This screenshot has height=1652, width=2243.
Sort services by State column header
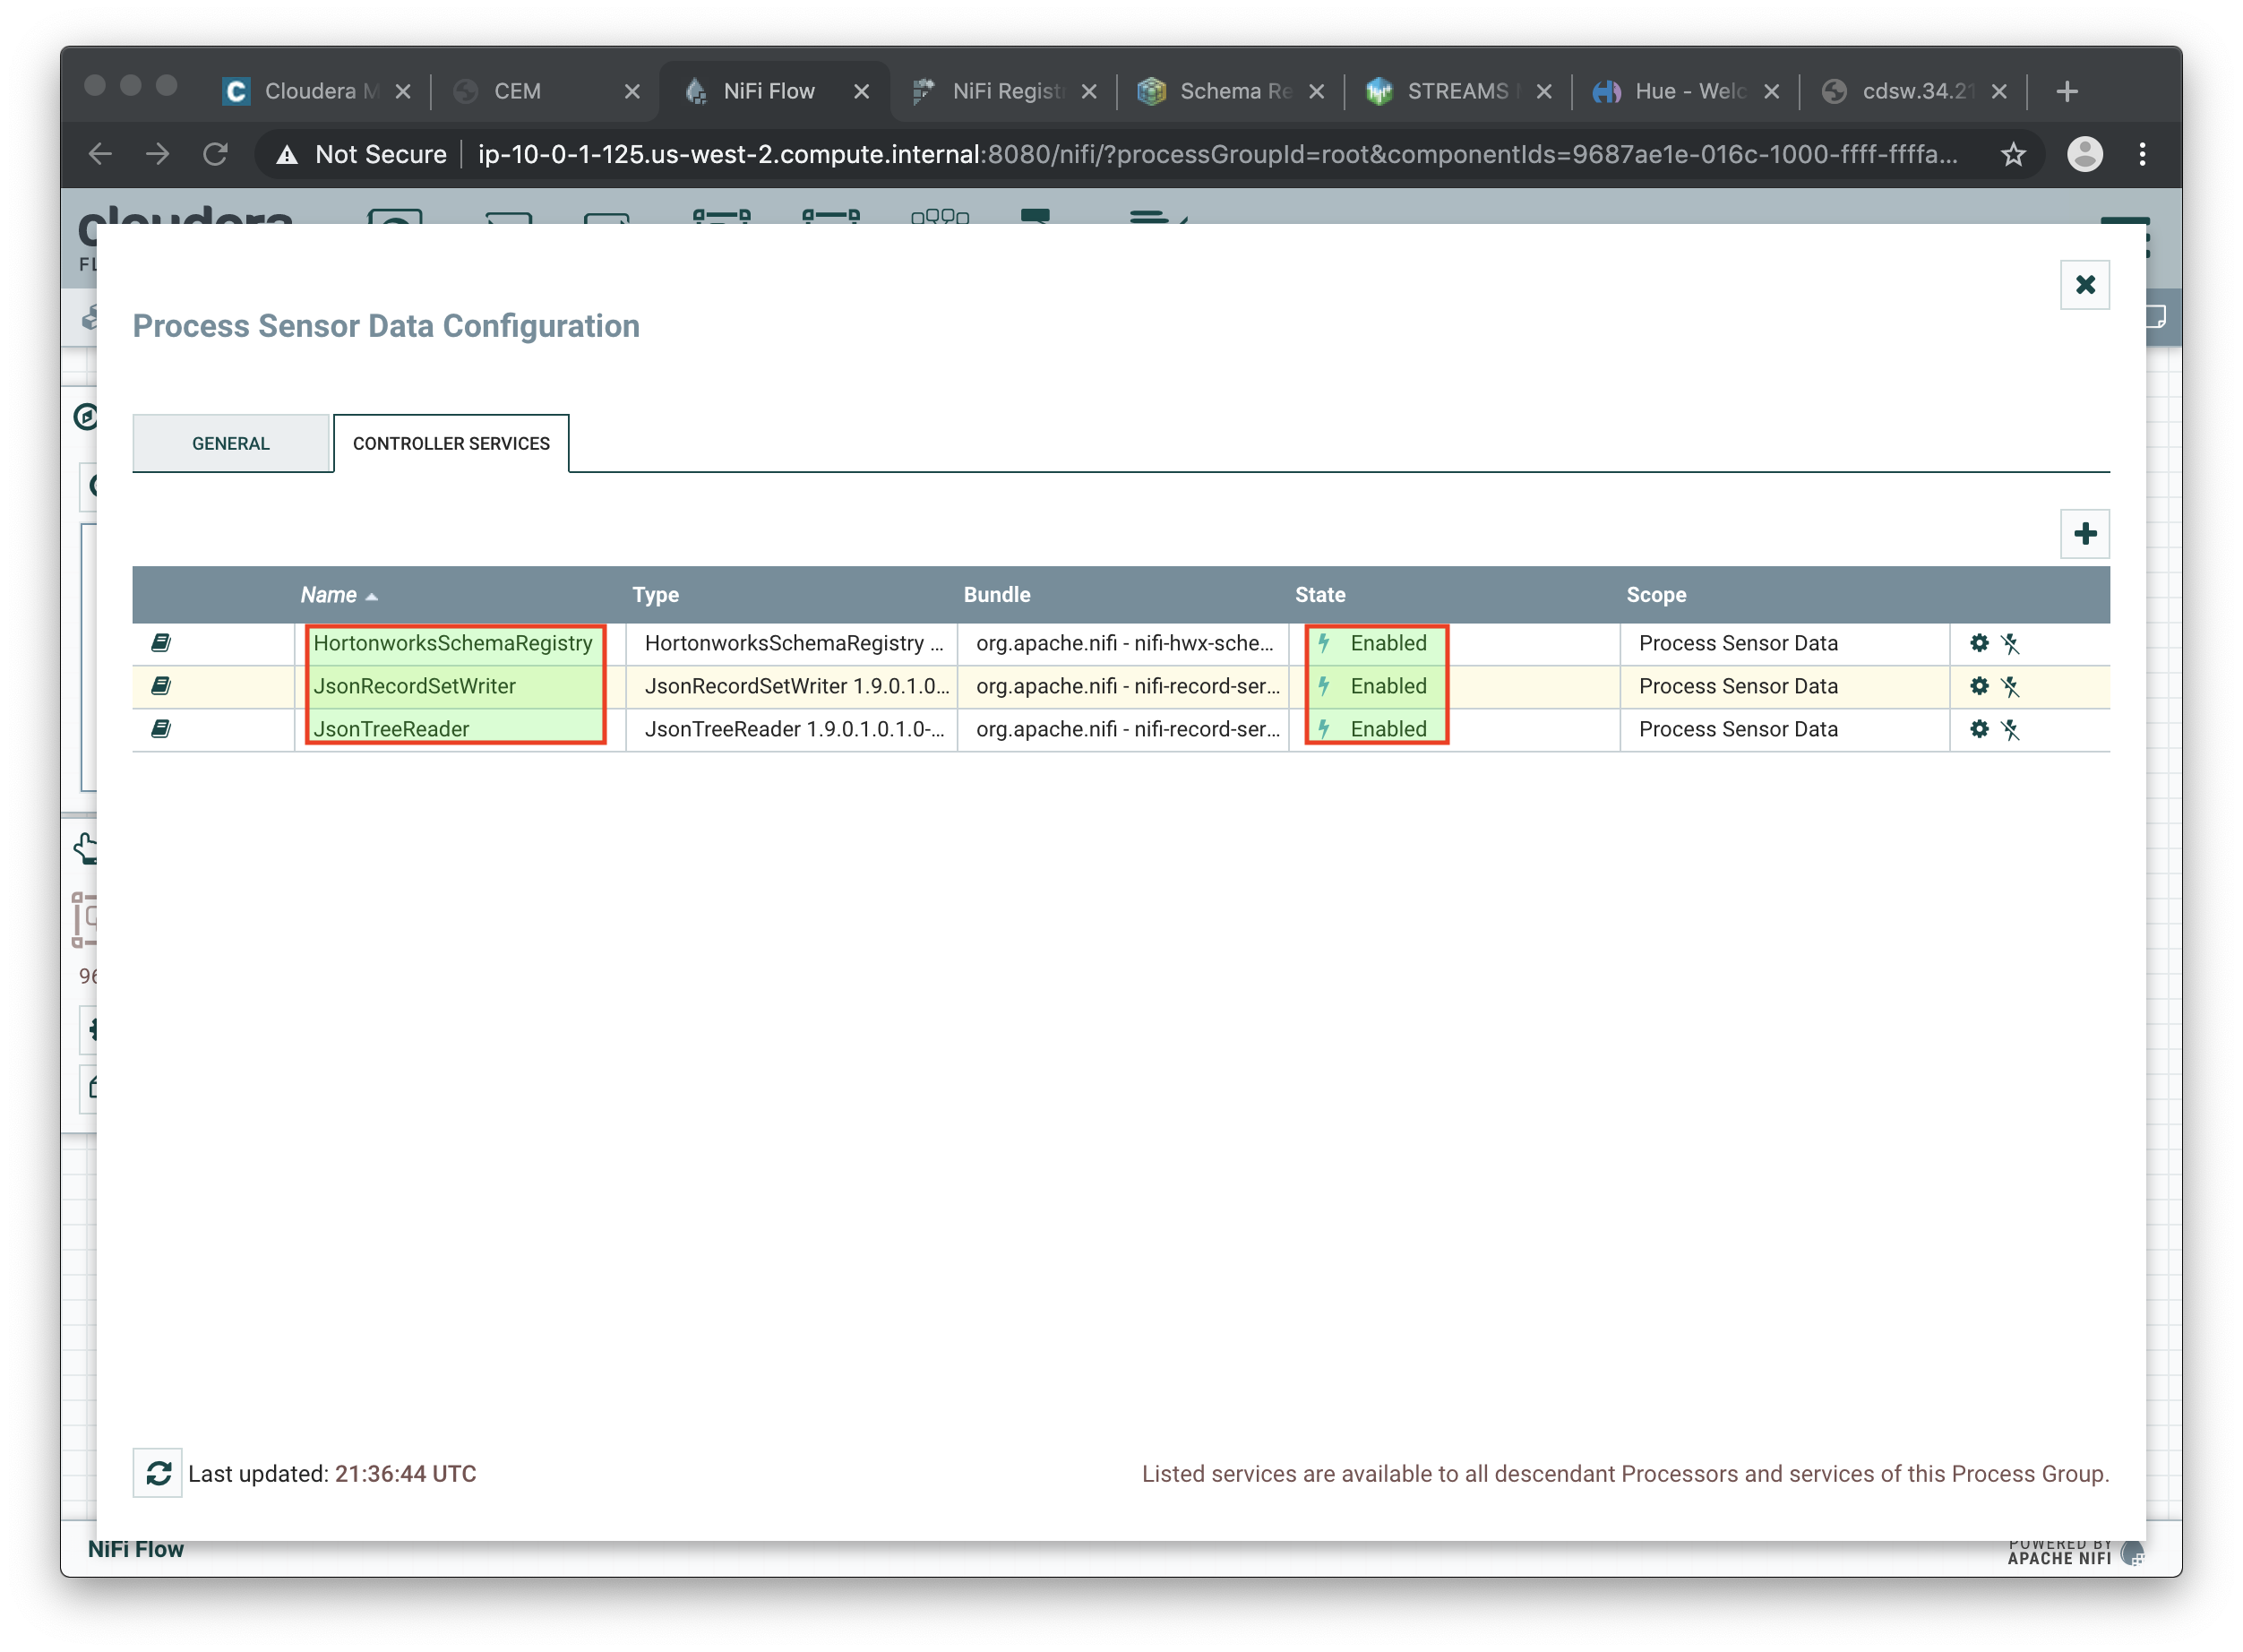tap(1319, 595)
